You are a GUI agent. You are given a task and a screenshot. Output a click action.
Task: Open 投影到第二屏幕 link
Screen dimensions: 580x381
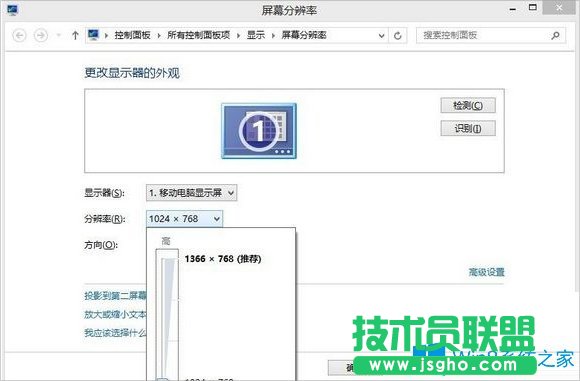115,296
